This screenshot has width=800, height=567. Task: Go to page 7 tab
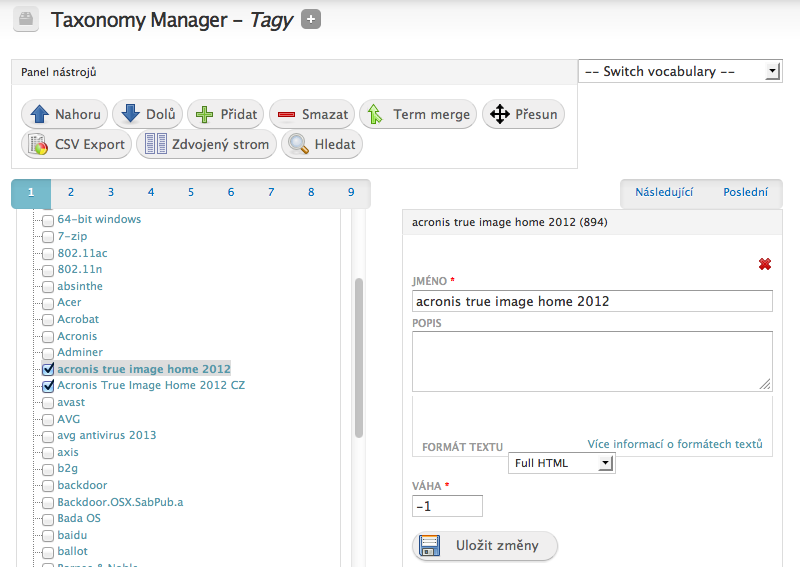click(x=271, y=192)
